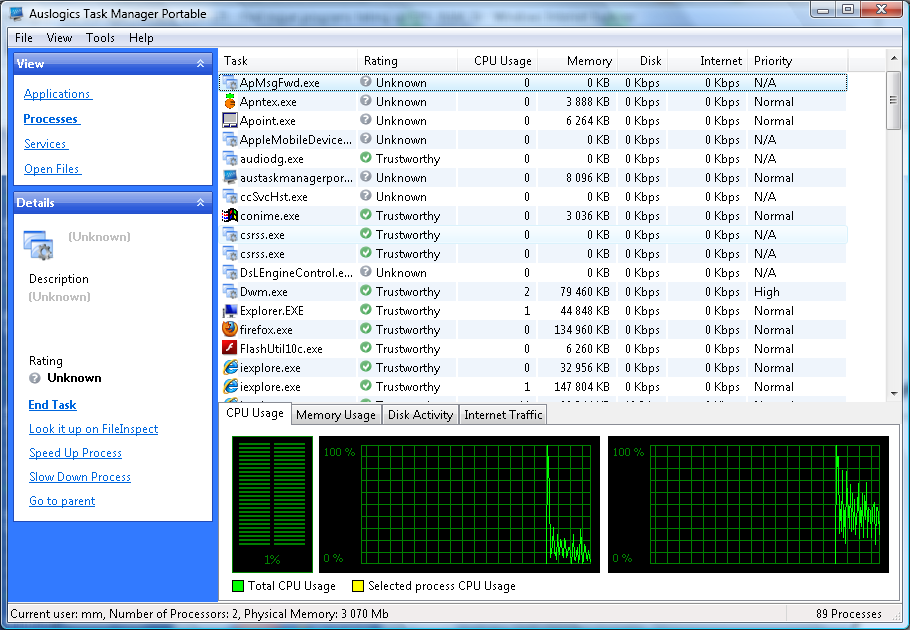
Task: Open the Help menu
Action: 141,38
